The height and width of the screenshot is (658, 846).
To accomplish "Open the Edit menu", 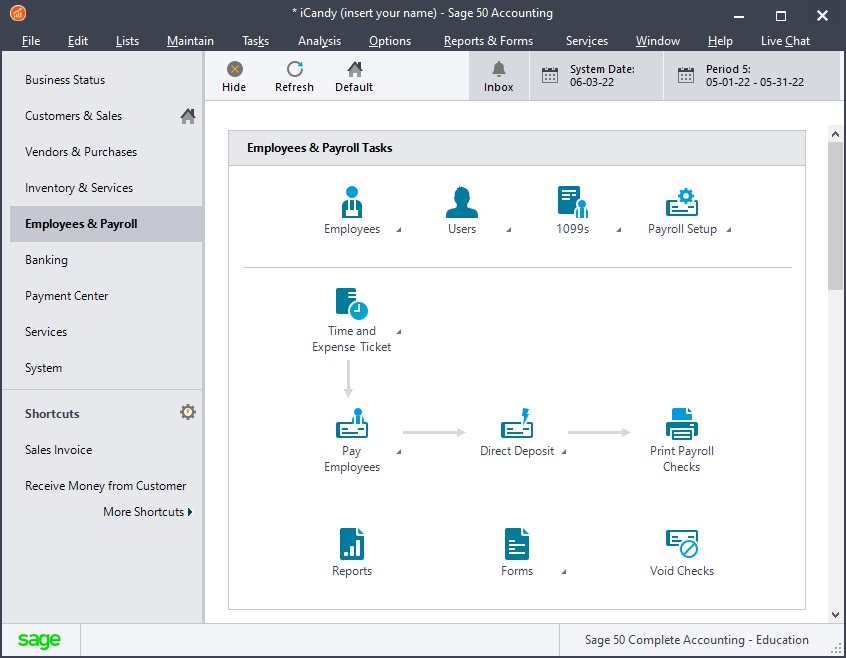I will [78, 41].
